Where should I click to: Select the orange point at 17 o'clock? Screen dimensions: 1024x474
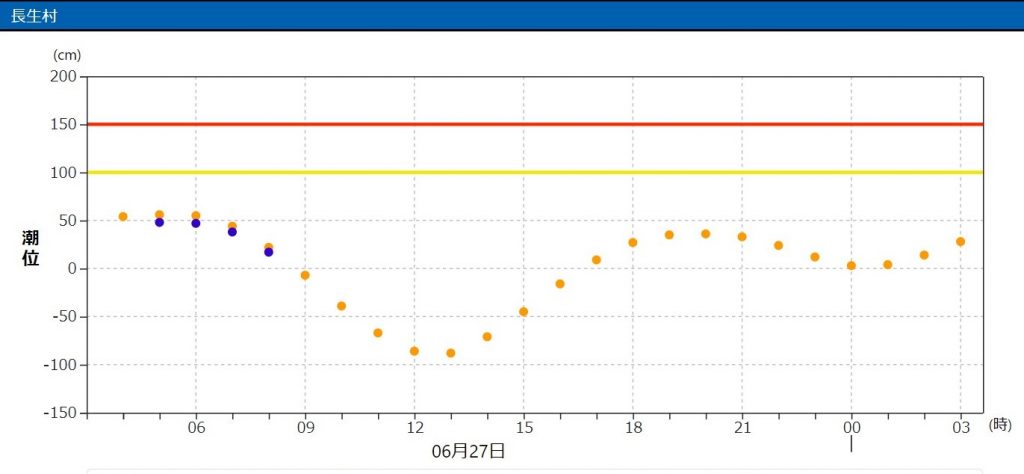tap(596, 260)
